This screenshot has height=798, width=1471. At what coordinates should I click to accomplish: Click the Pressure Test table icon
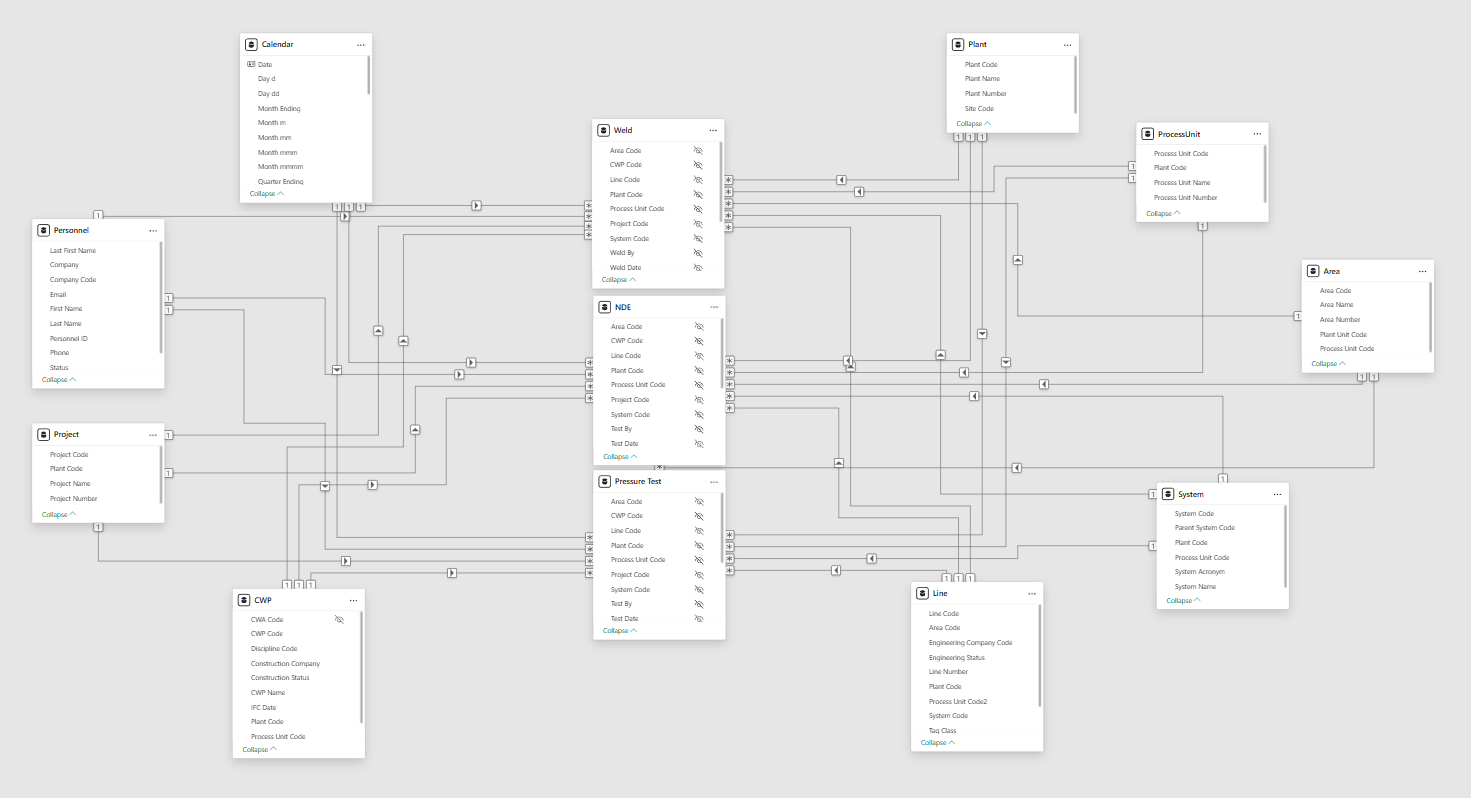click(x=605, y=481)
